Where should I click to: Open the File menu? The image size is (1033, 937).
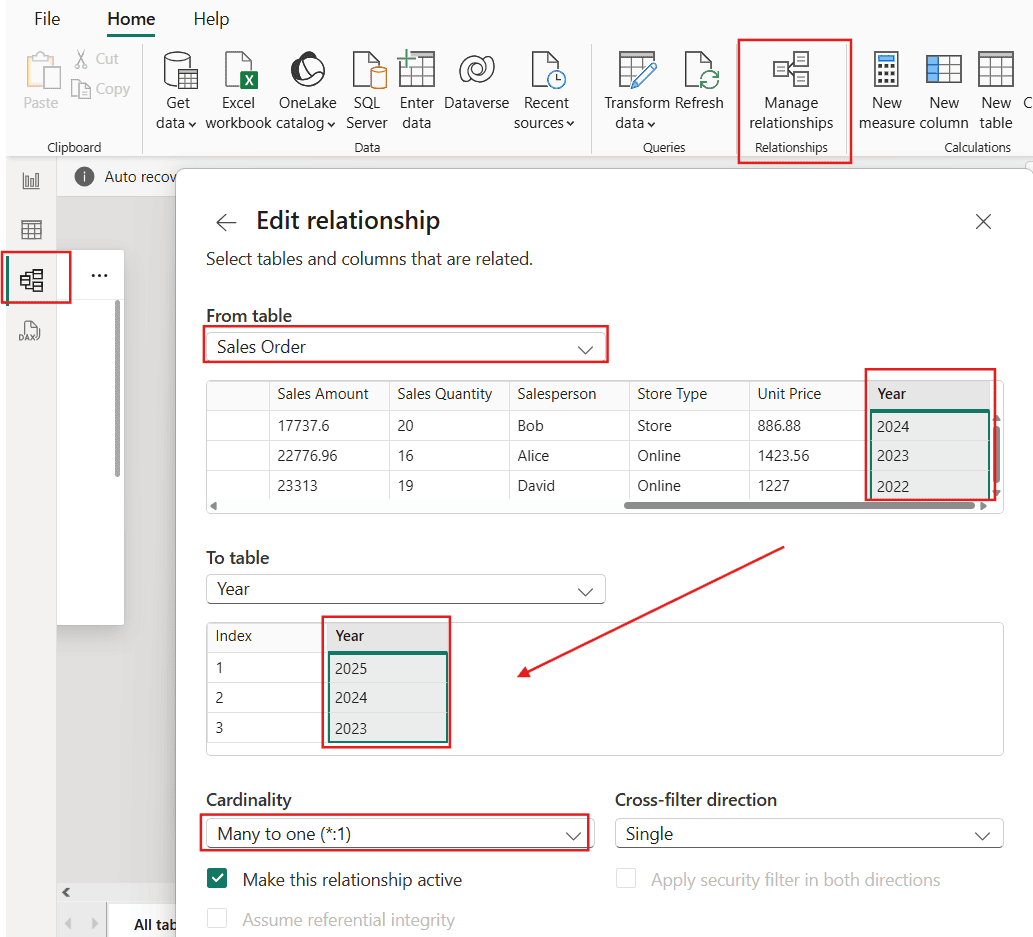pyautogui.click(x=47, y=19)
